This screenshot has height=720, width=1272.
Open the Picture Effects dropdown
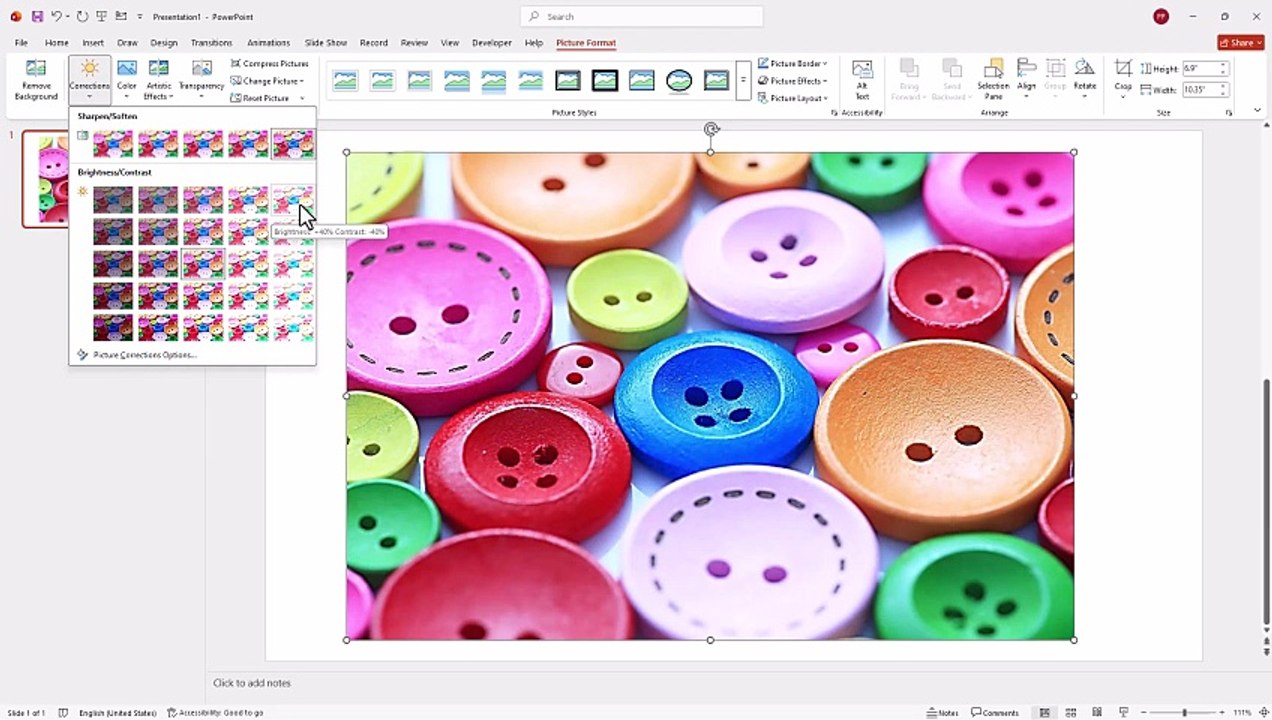click(792, 80)
